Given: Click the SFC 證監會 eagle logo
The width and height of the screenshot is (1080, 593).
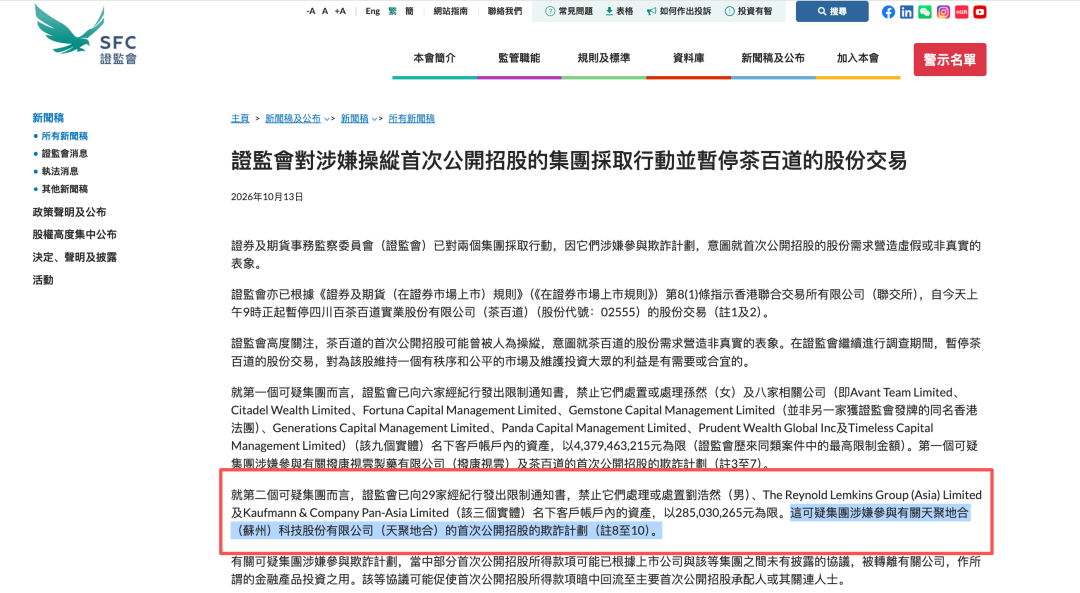Looking at the screenshot, I should point(86,35).
